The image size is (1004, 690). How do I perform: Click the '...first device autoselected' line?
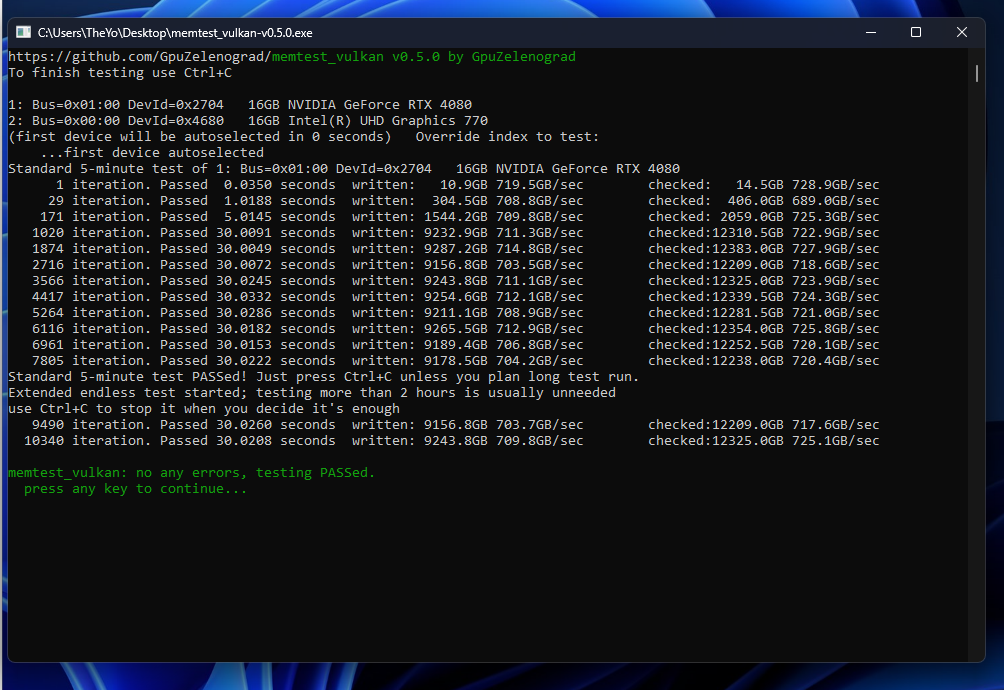pyautogui.click(x=152, y=152)
